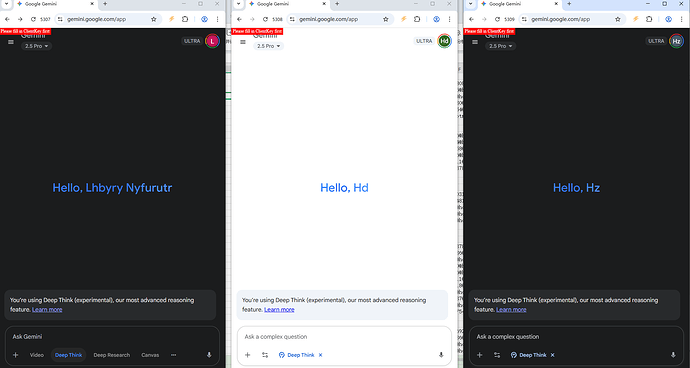This screenshot has width=690, height=368.
Task: Open extensions puzzle icon in middle window
Action: click(x=417, y=19)
